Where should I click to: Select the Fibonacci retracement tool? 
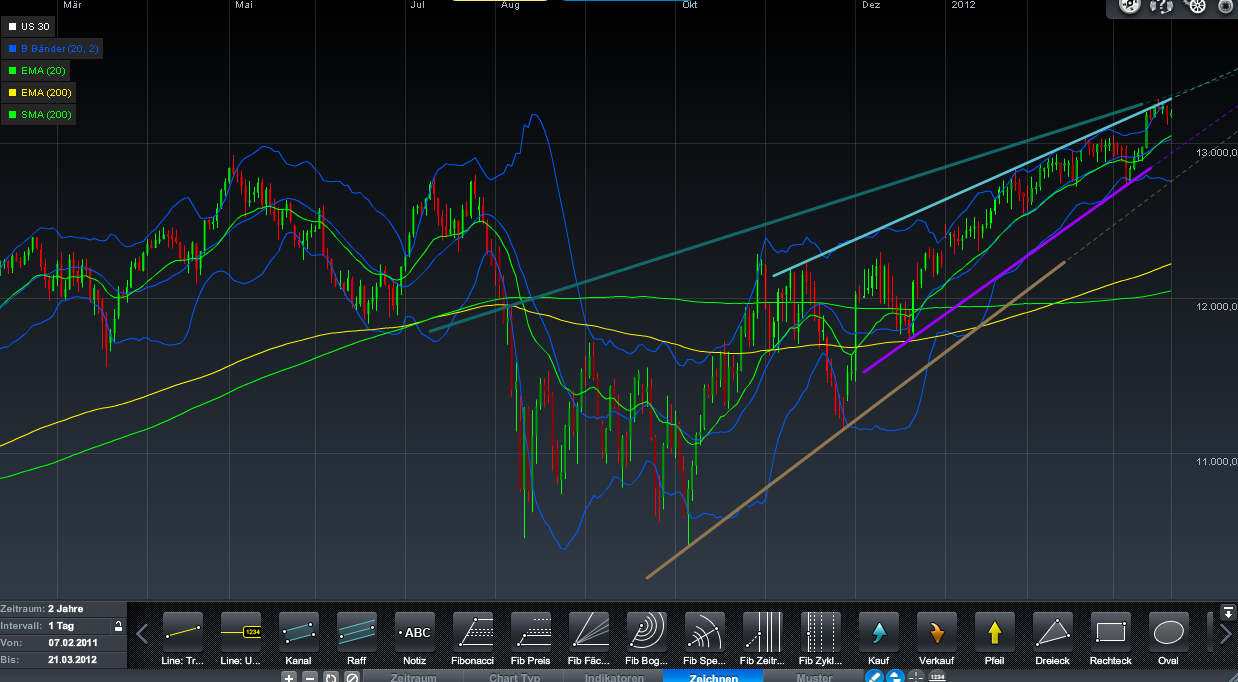tap(472, 632)
